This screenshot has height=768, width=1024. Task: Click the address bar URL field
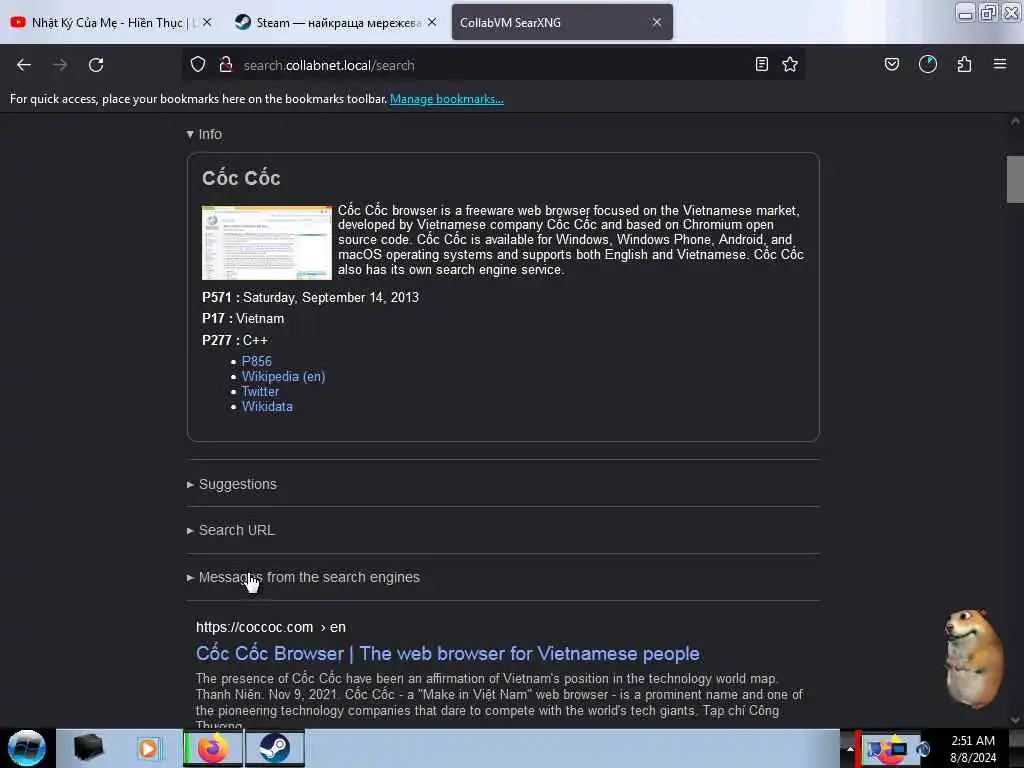[x=493, y=65]
